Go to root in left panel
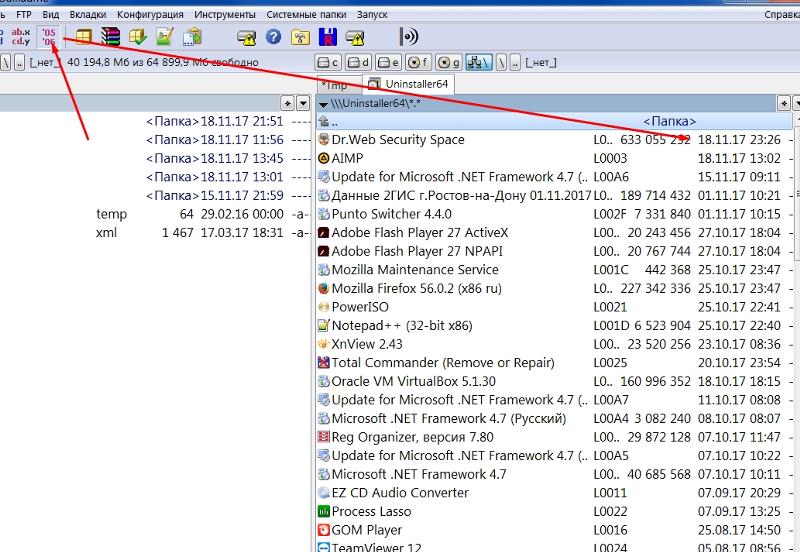800x552 pixels. pyautogui.click(x=6, y=62)
